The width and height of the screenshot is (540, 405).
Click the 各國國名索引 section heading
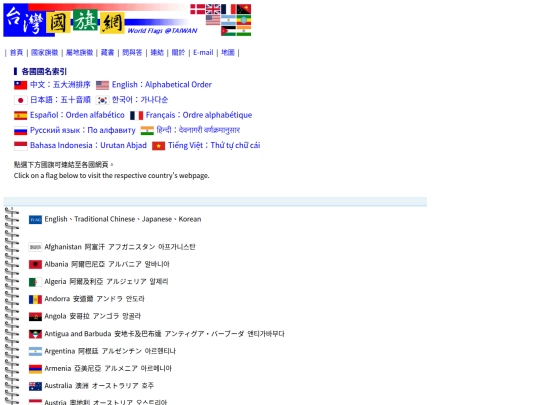coord(44,72)
